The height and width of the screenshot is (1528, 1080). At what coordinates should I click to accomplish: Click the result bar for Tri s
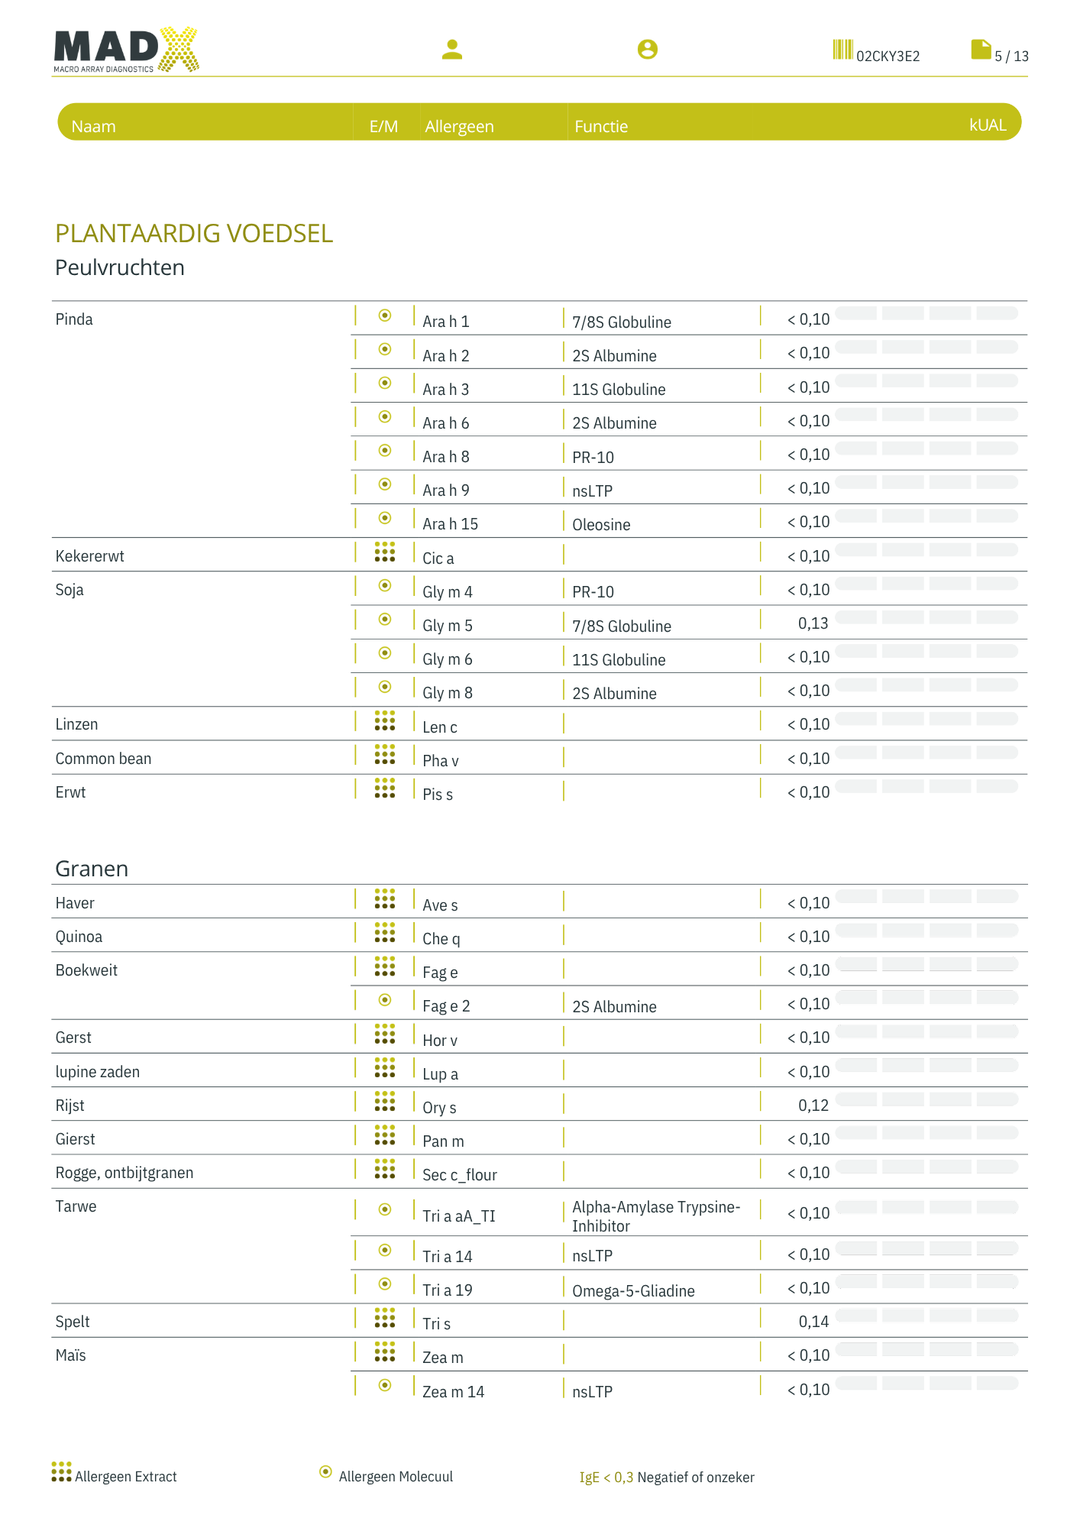pyautogui.click(x=927, y=1315)
